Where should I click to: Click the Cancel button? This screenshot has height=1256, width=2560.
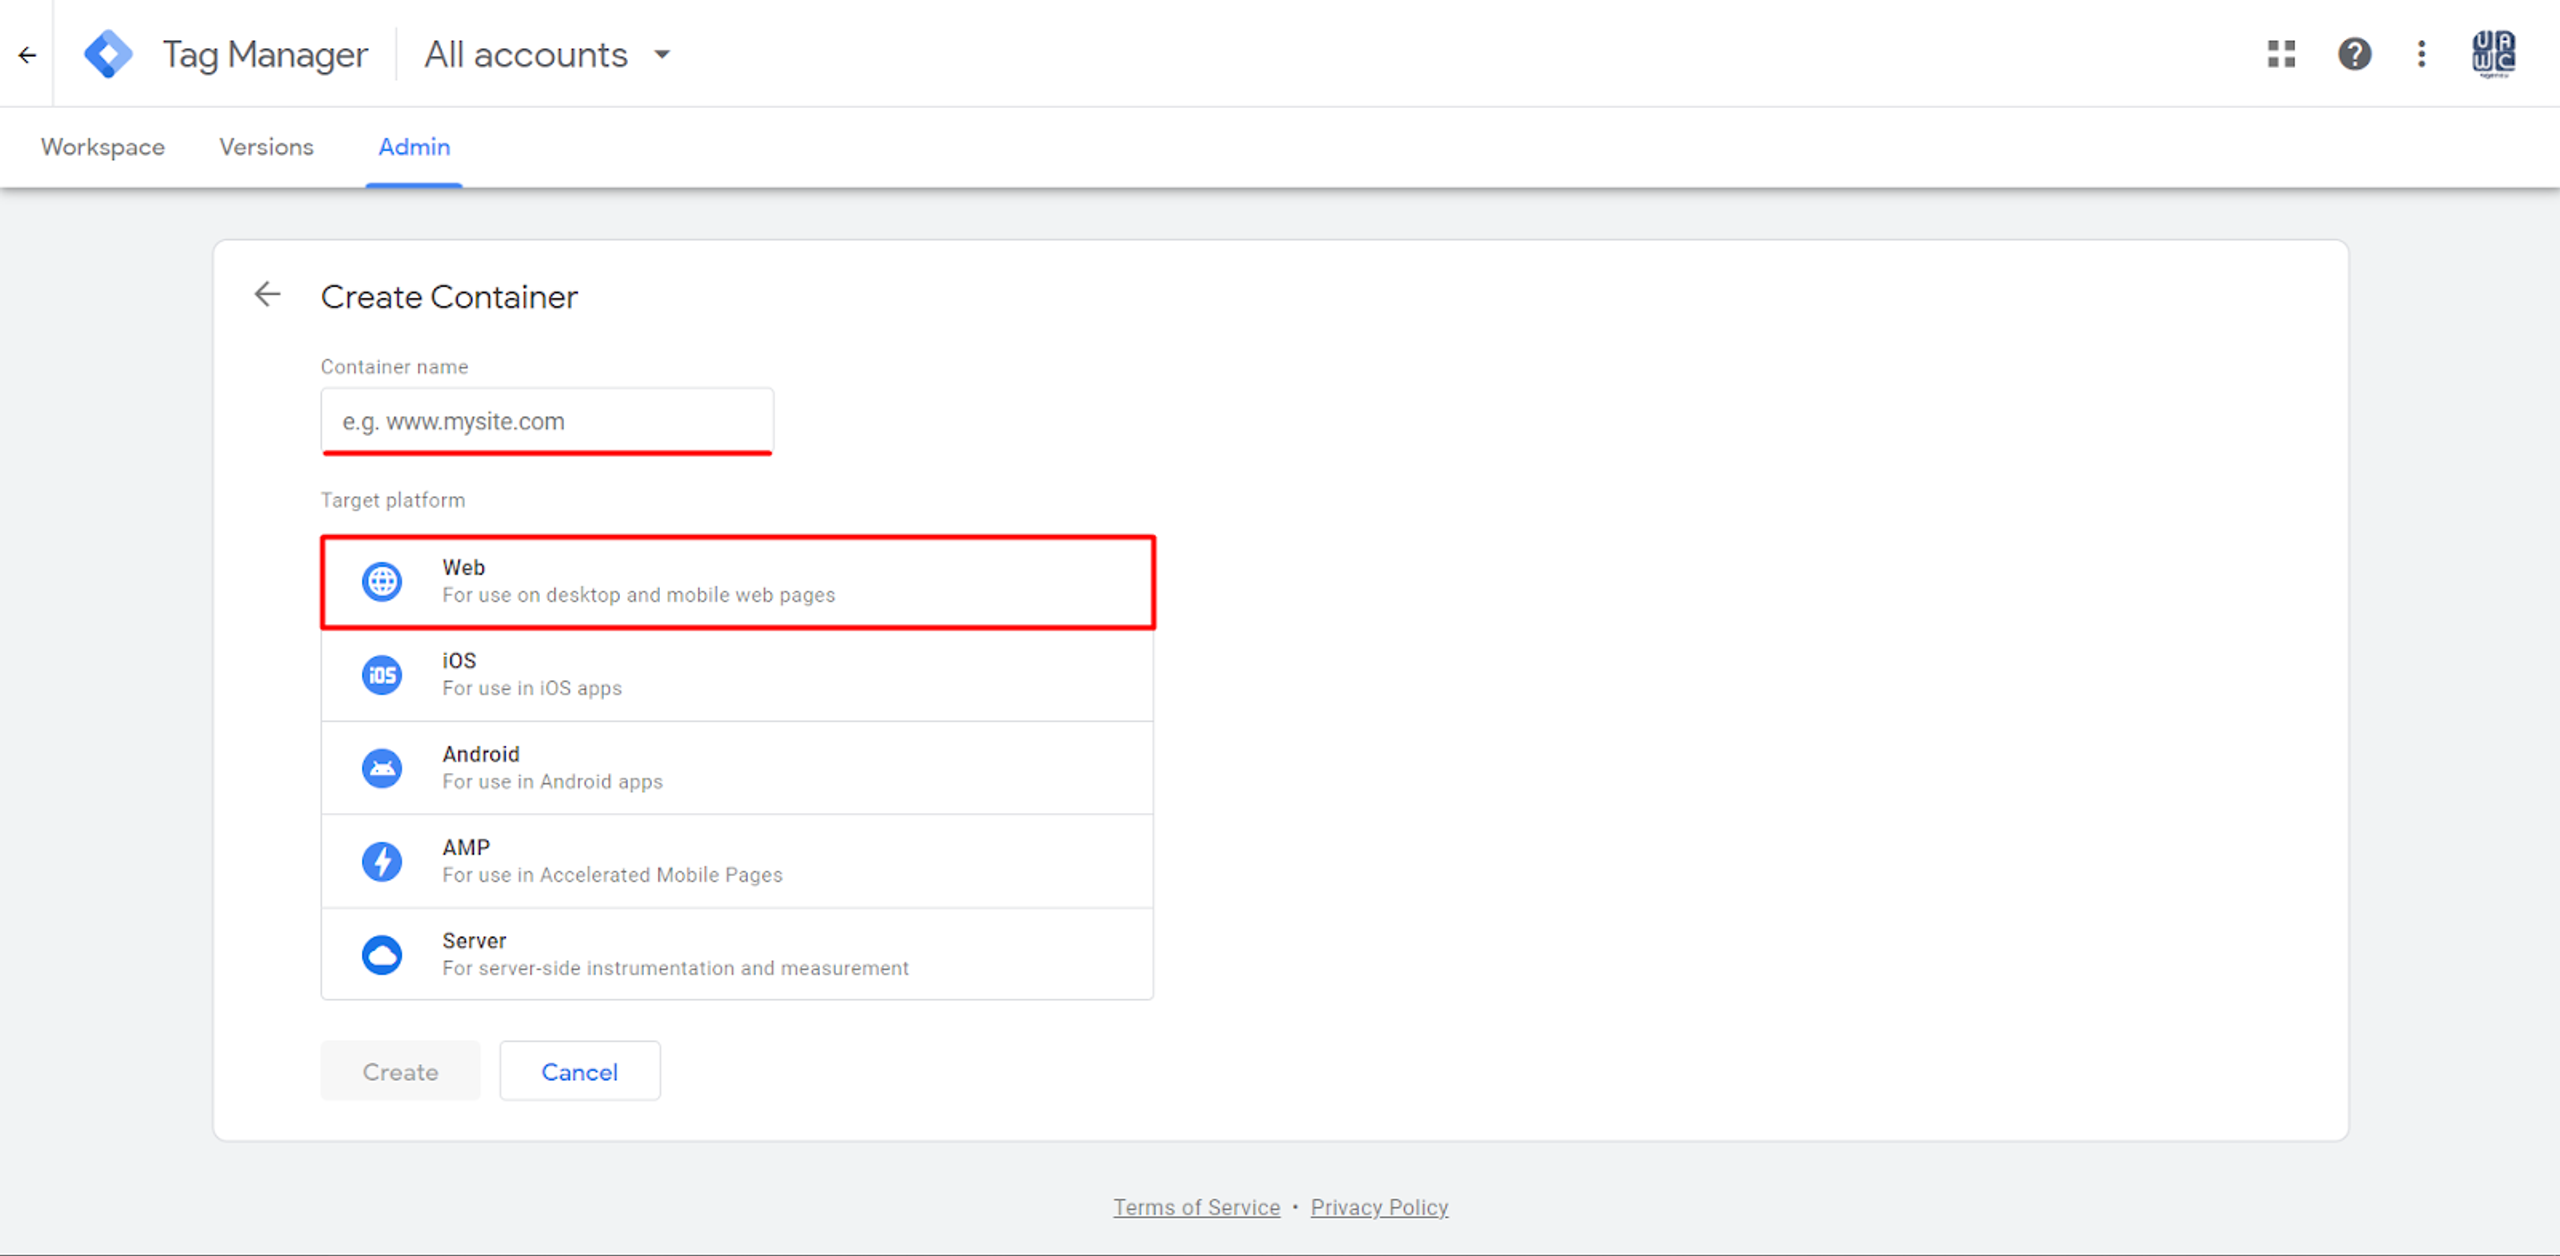coord(579,1071)
